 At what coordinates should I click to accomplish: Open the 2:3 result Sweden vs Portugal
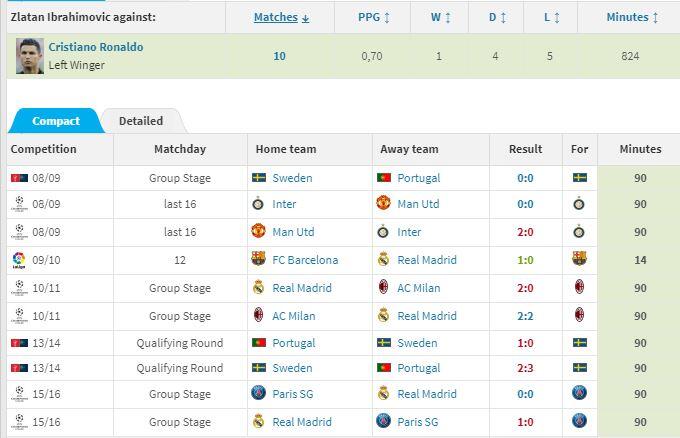coord(525,368)
